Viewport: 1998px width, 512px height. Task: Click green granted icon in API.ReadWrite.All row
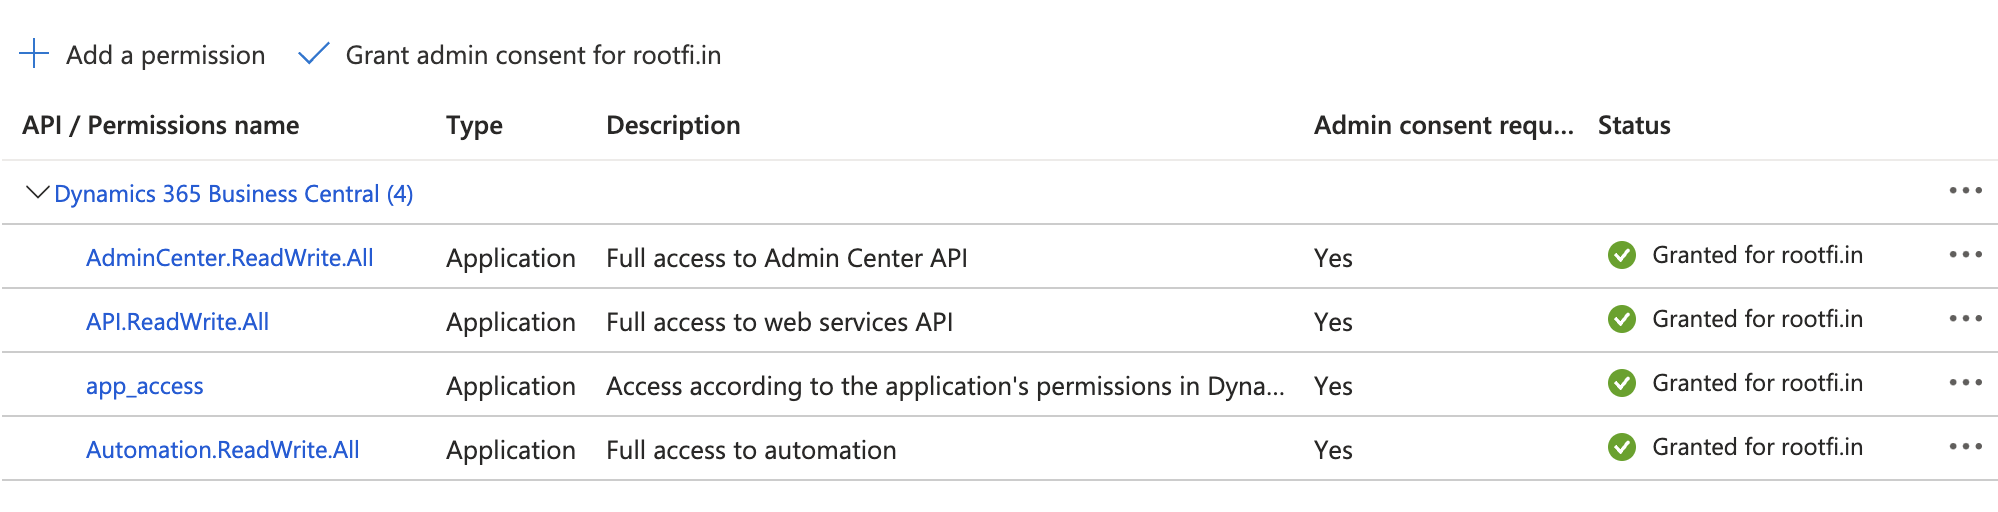[1622, 319]
